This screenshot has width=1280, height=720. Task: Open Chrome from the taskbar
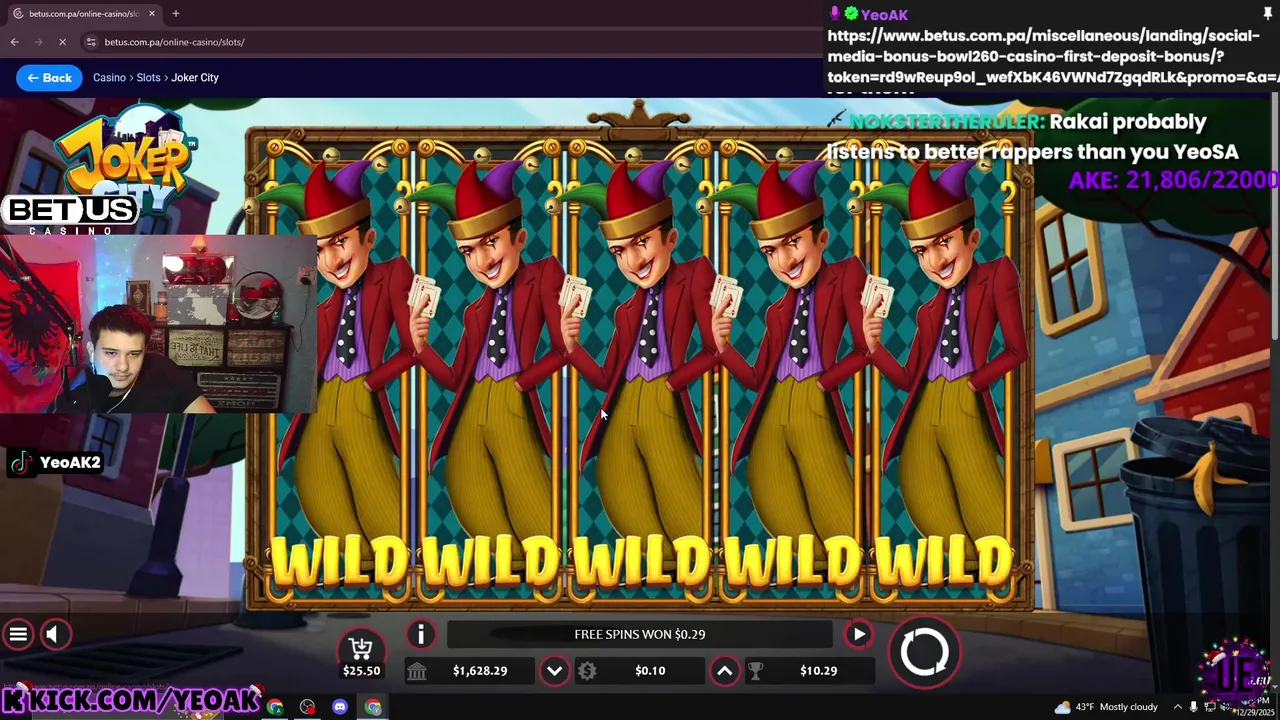(275, 707)
